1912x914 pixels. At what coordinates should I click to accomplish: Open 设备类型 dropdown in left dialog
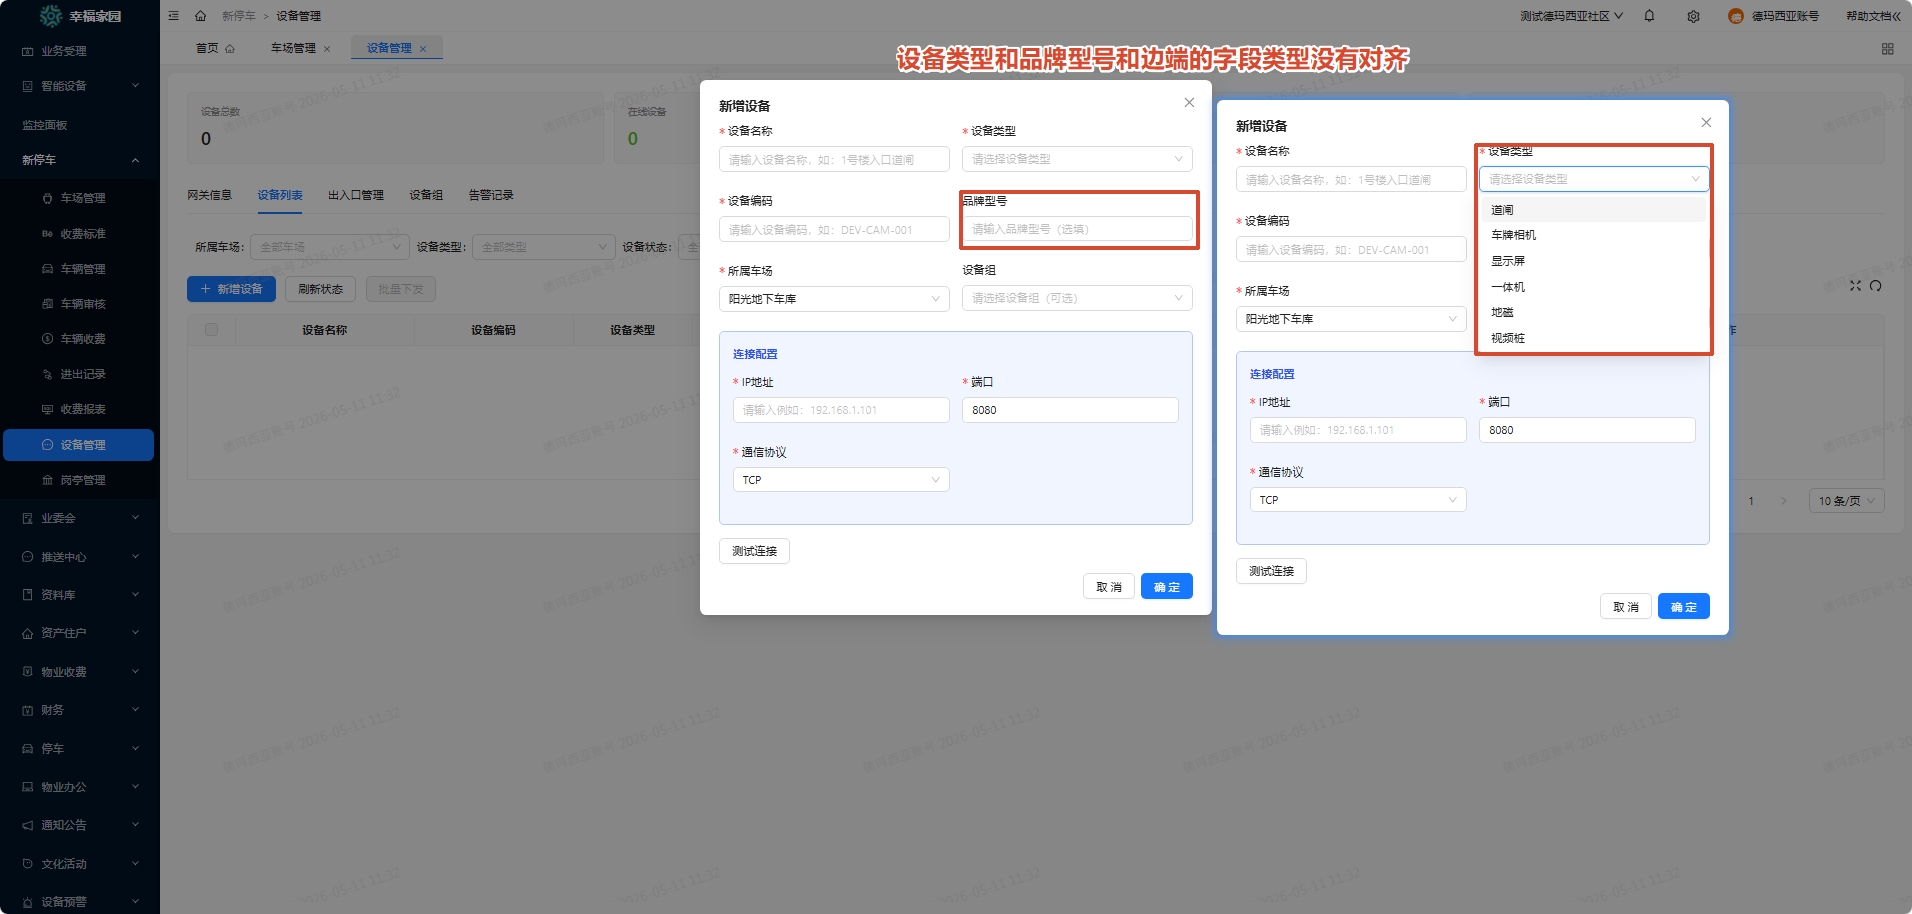pyautogui.click(x=1077, y=159)
